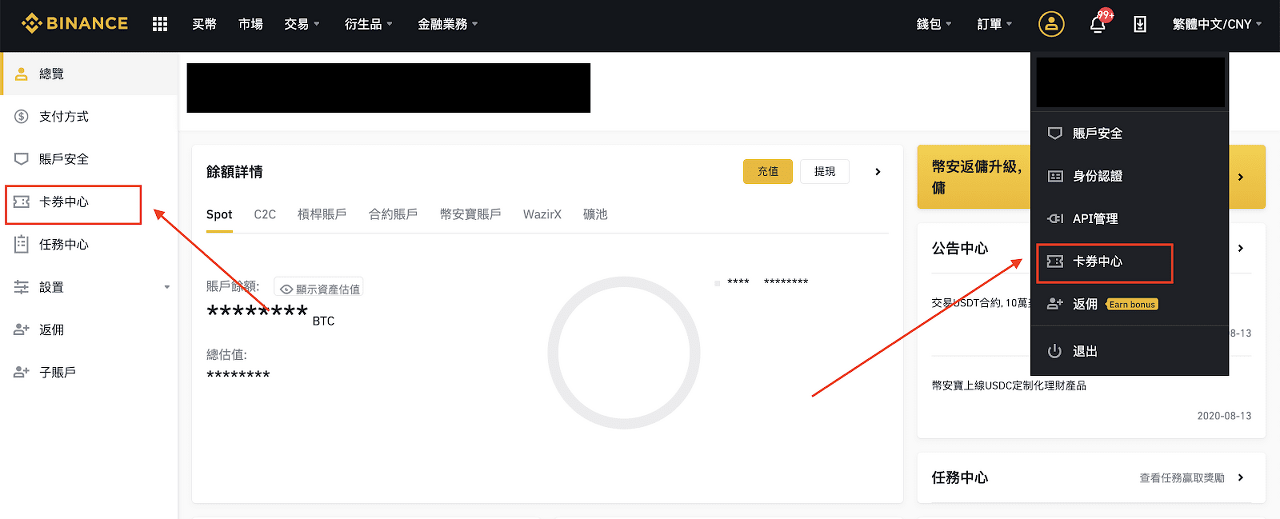Click sidebar 返佣 add-user icon
The height and width of the screenshot is (519, 1280).
tap(21, 330)
